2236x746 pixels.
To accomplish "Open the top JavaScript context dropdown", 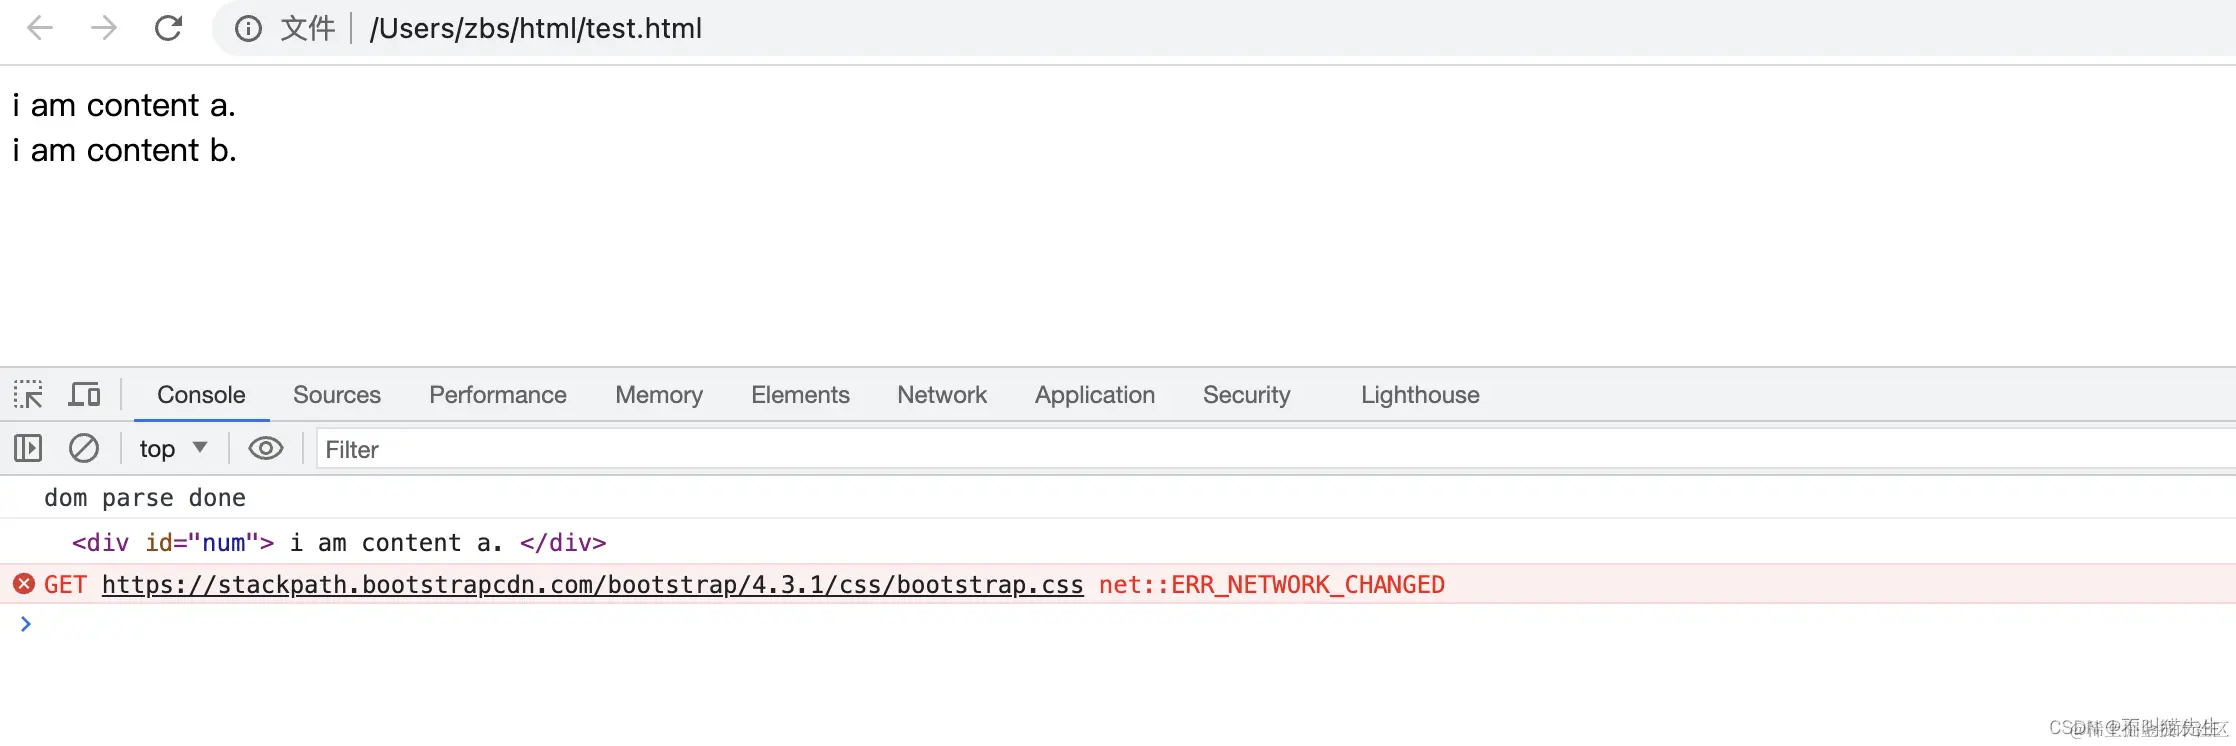I will (173, 448).
